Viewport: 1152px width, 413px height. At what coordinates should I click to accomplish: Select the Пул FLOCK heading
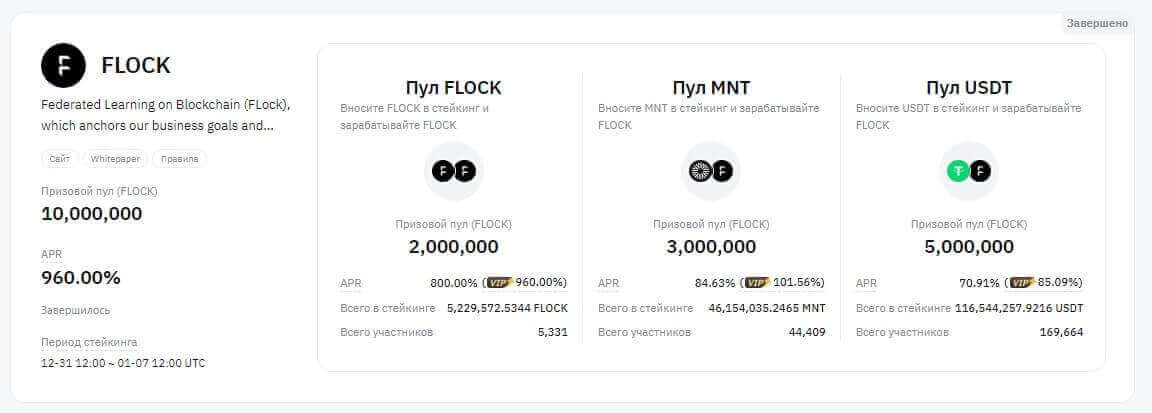tap(453, 88)
